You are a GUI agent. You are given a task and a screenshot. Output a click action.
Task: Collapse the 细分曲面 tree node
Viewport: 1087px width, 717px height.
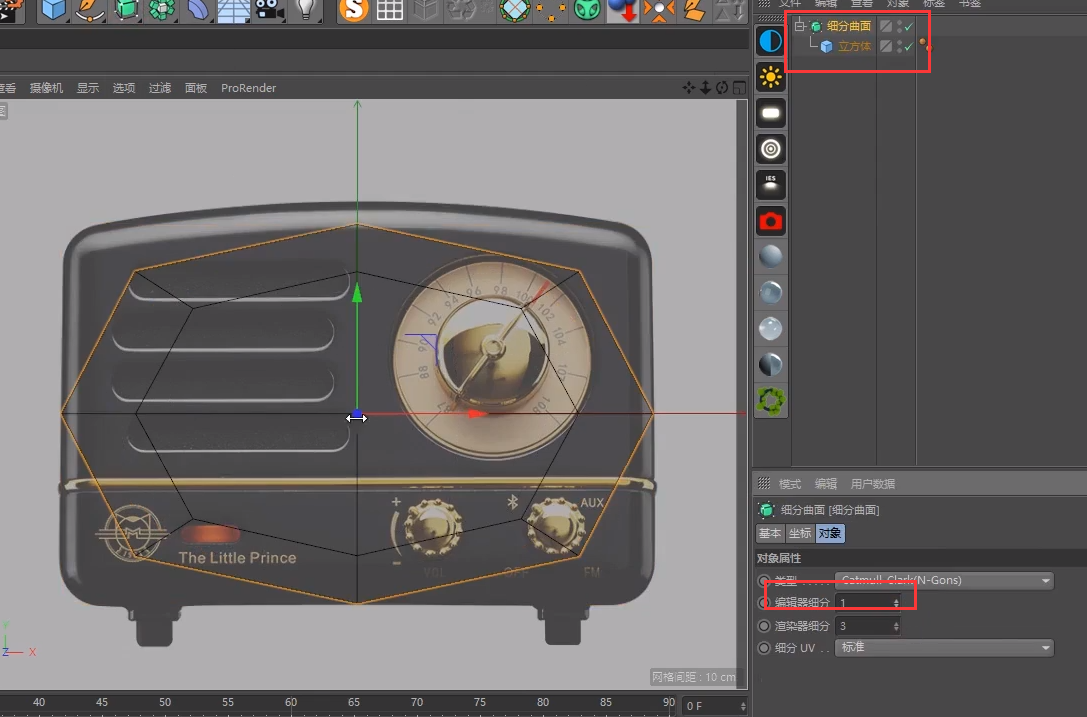[x=799, y=27]
